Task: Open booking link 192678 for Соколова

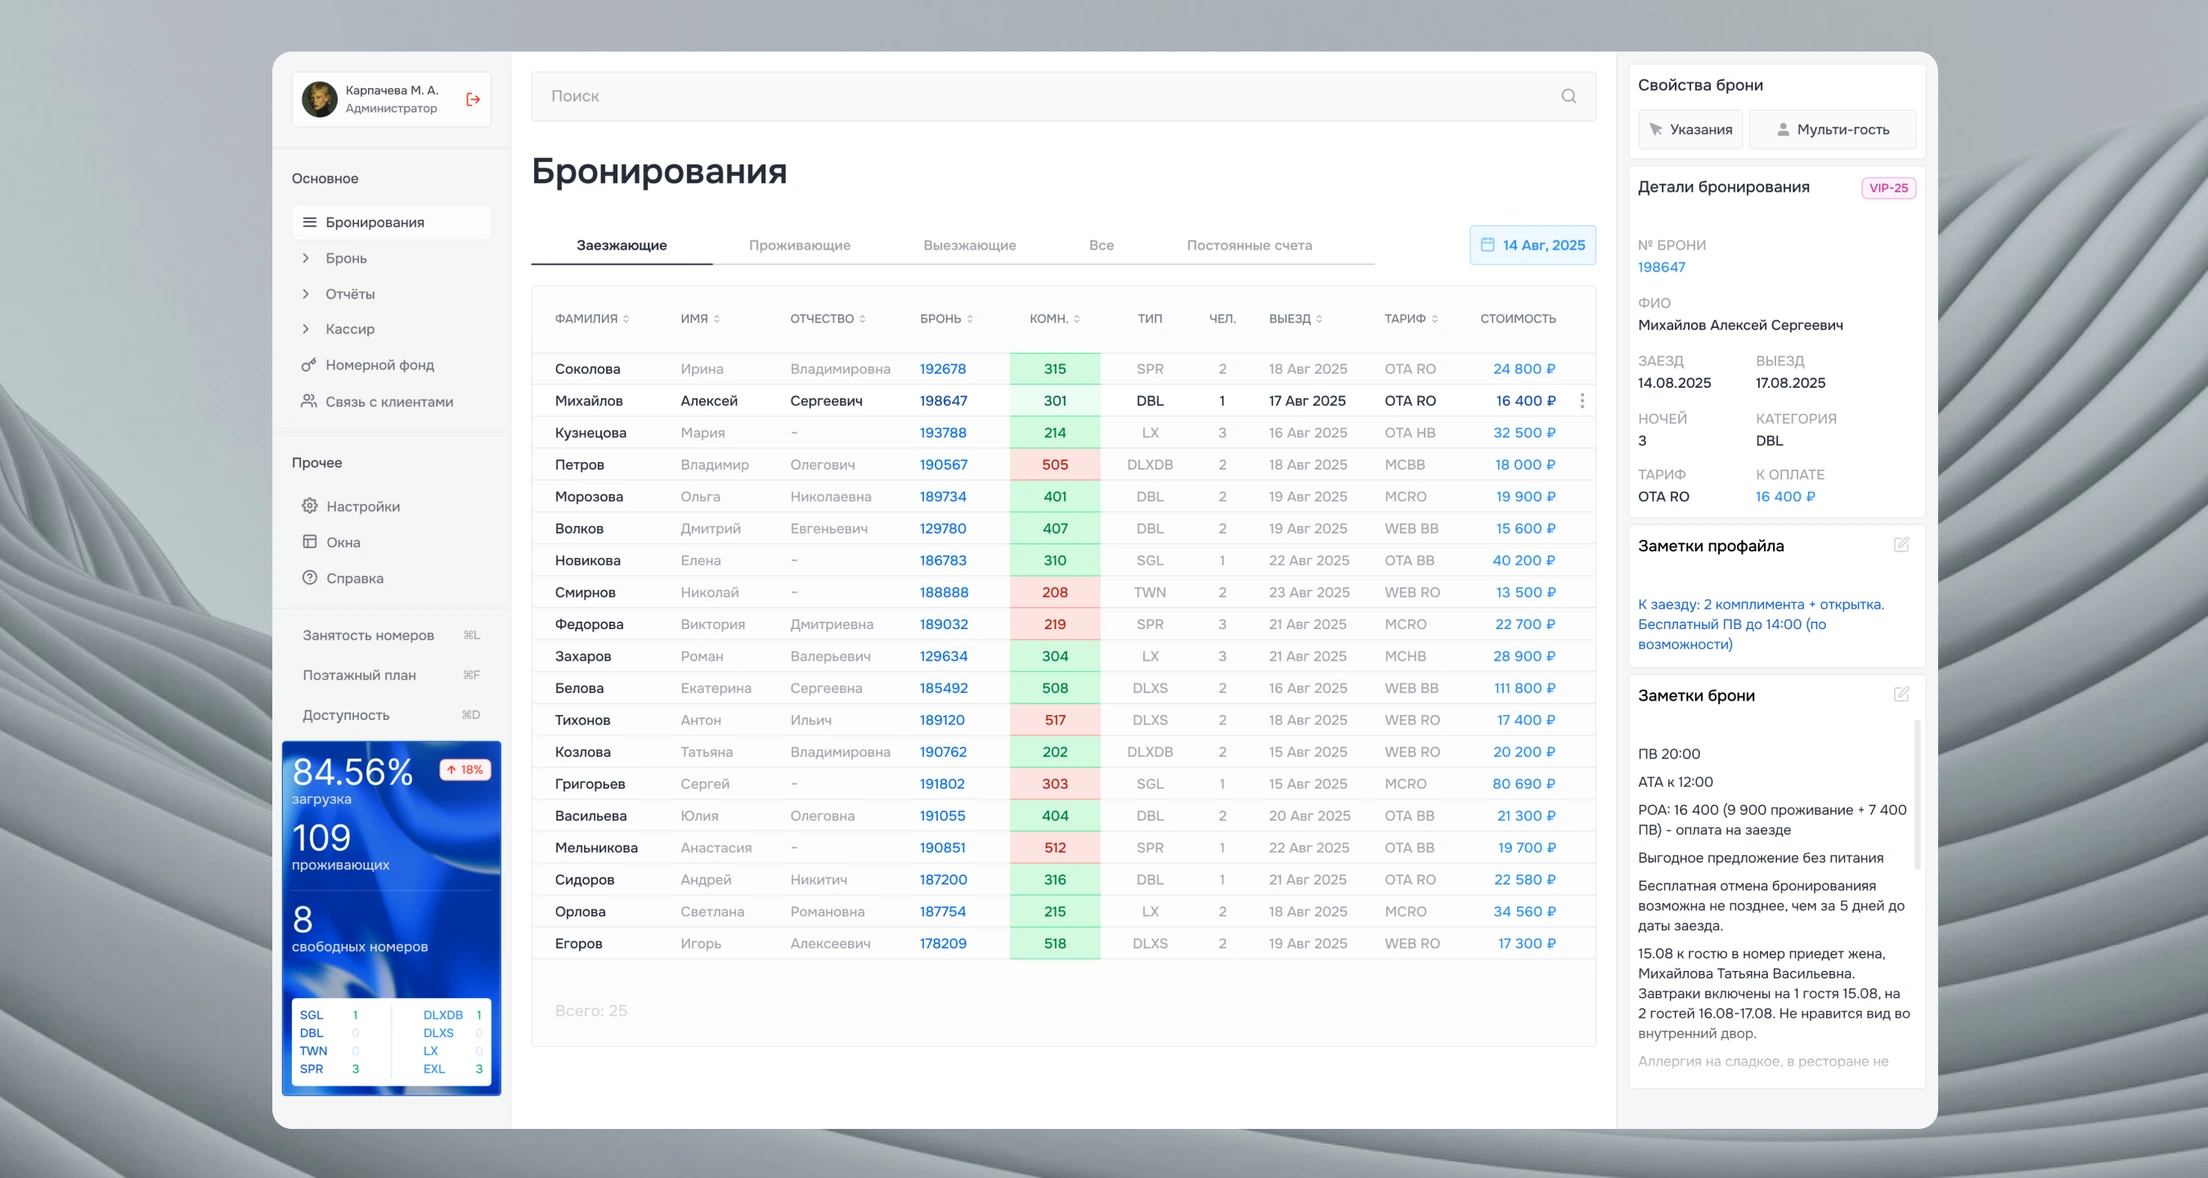Action: [943, 369]
